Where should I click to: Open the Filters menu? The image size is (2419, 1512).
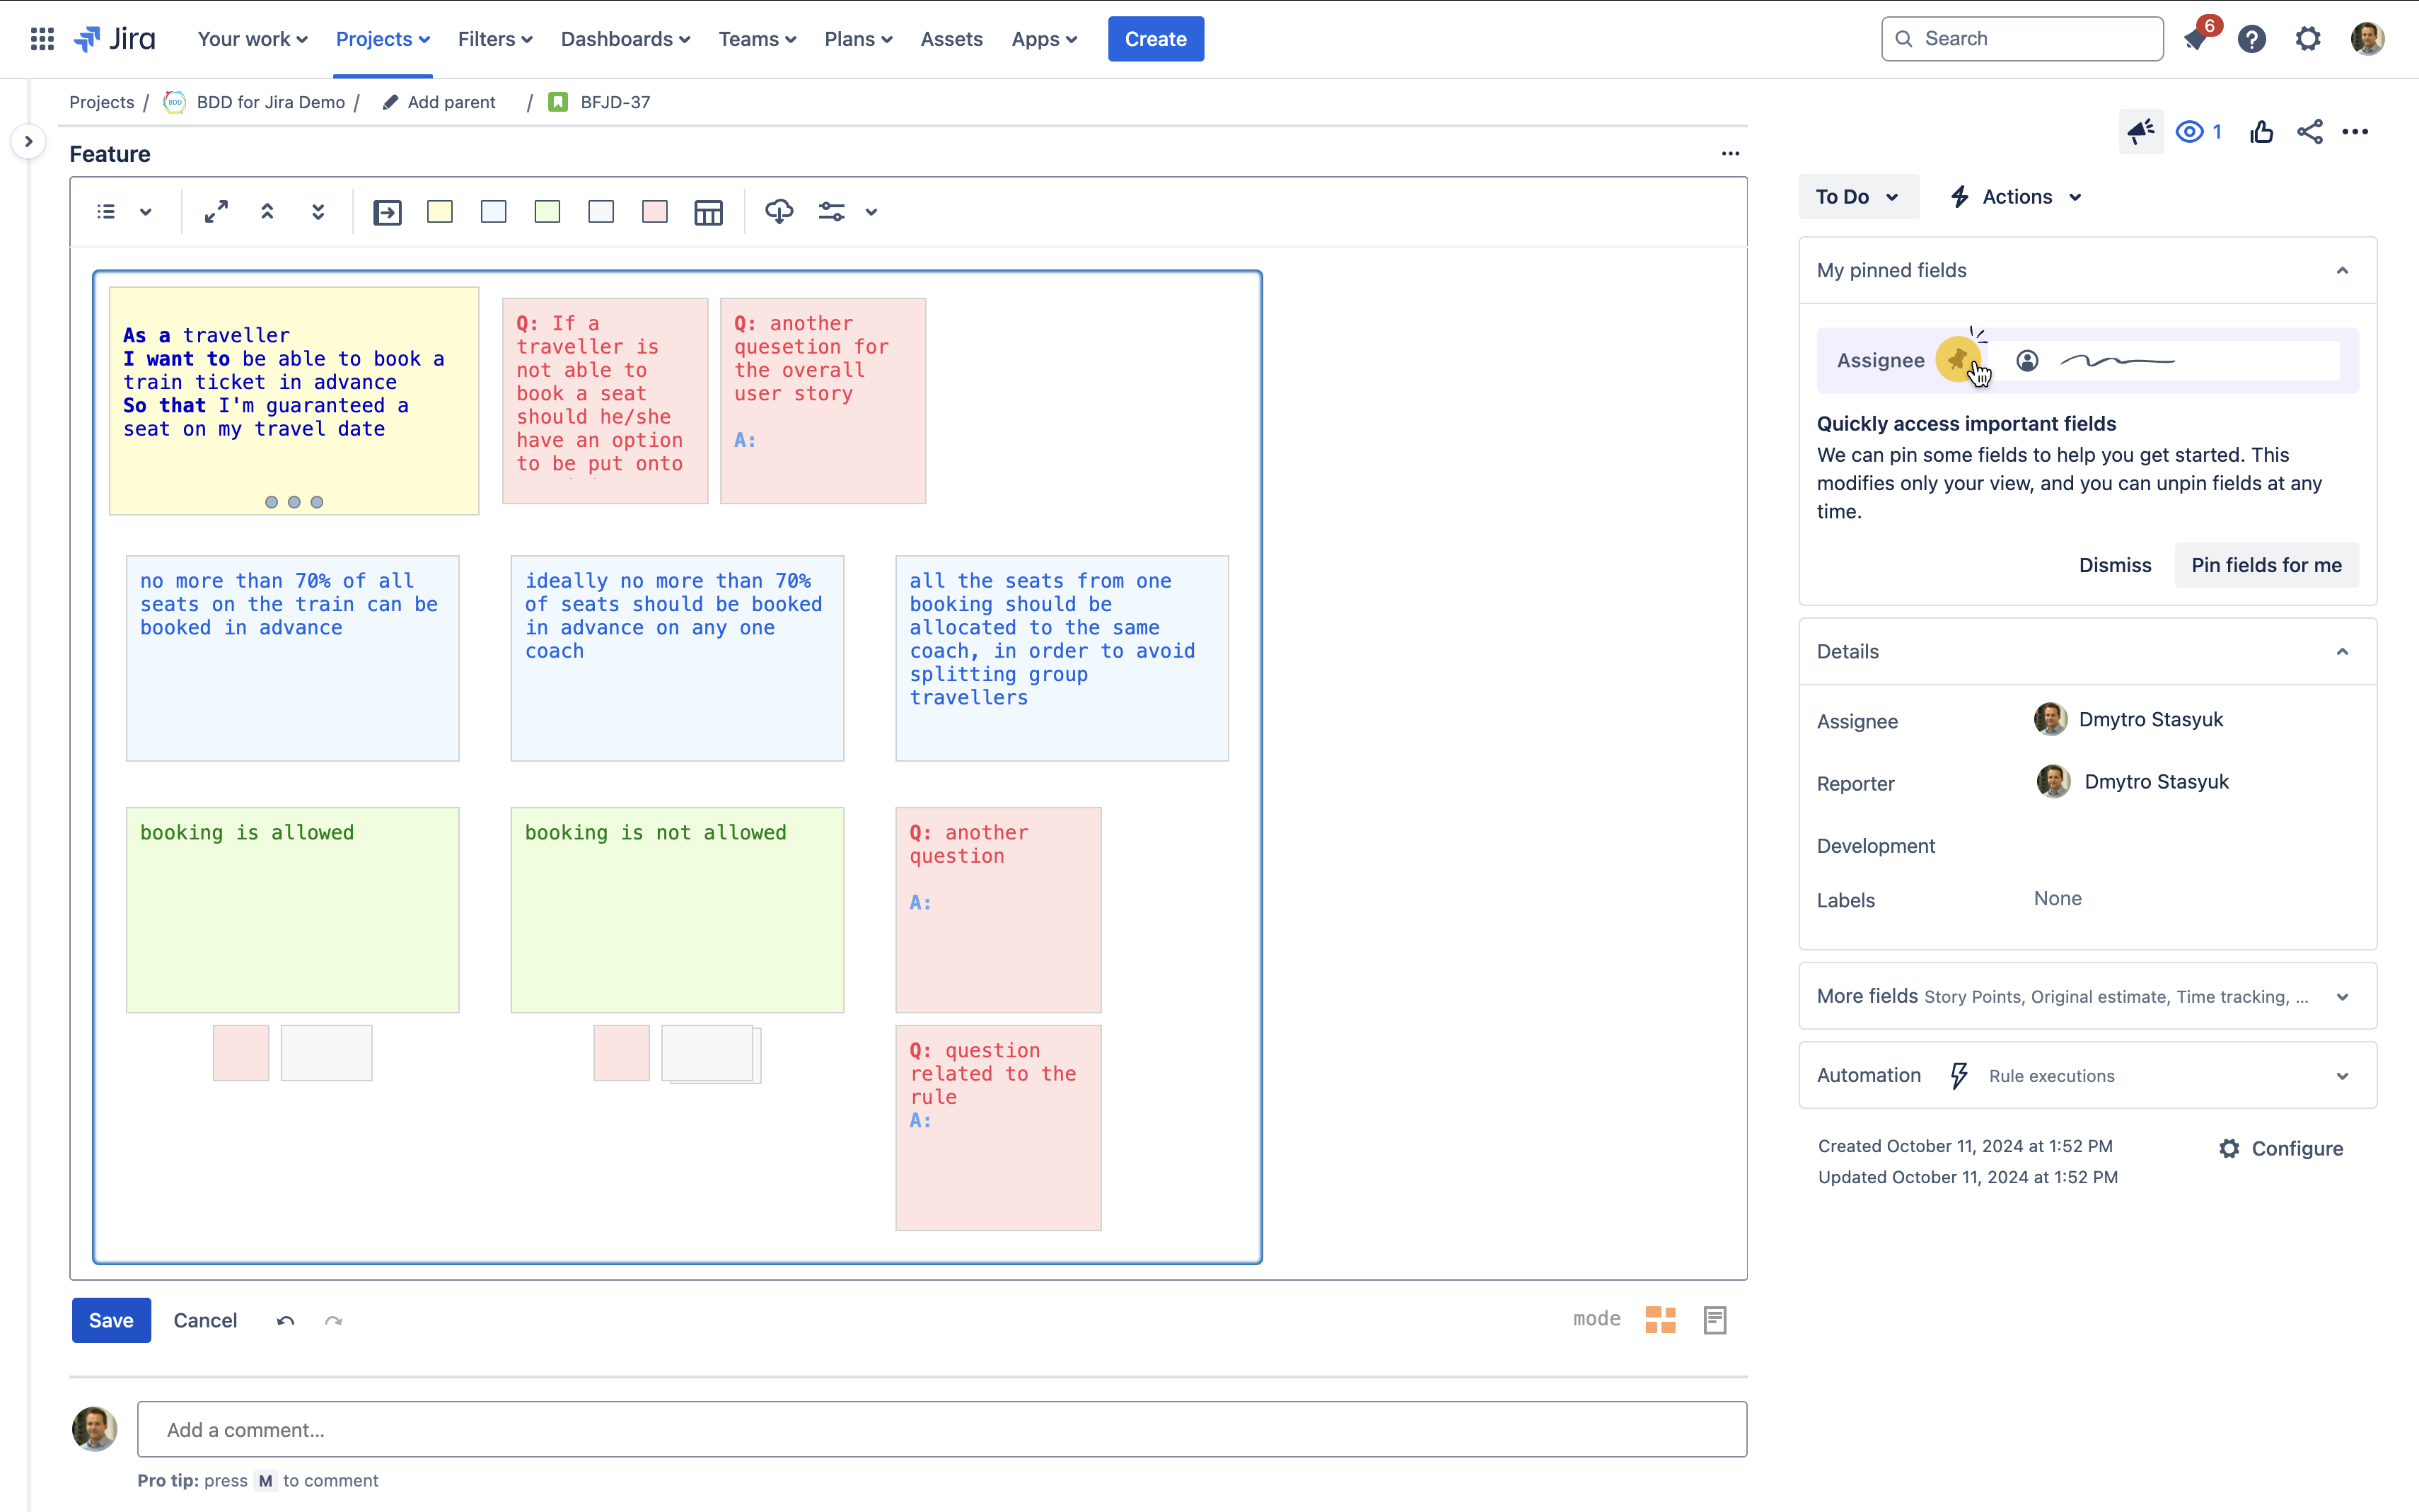tap(495, 39)
